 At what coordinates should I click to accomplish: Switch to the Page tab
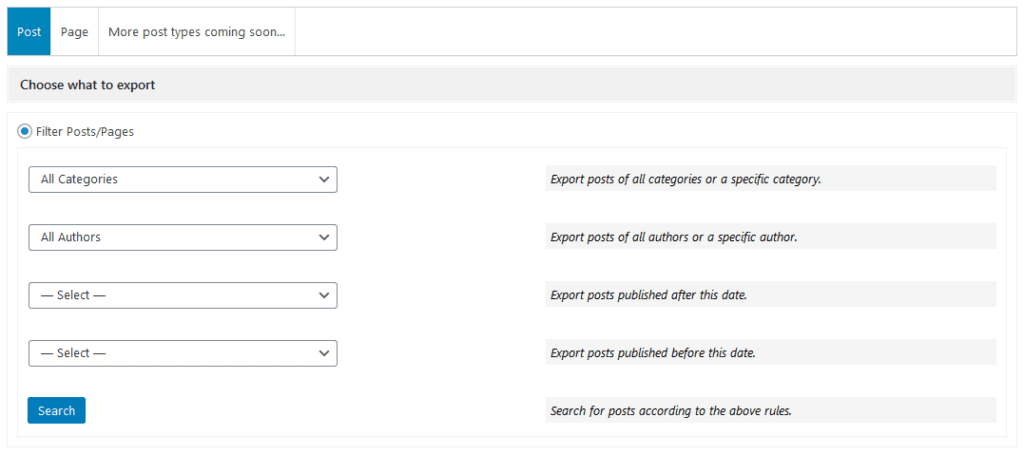click(x=74, y=32)
